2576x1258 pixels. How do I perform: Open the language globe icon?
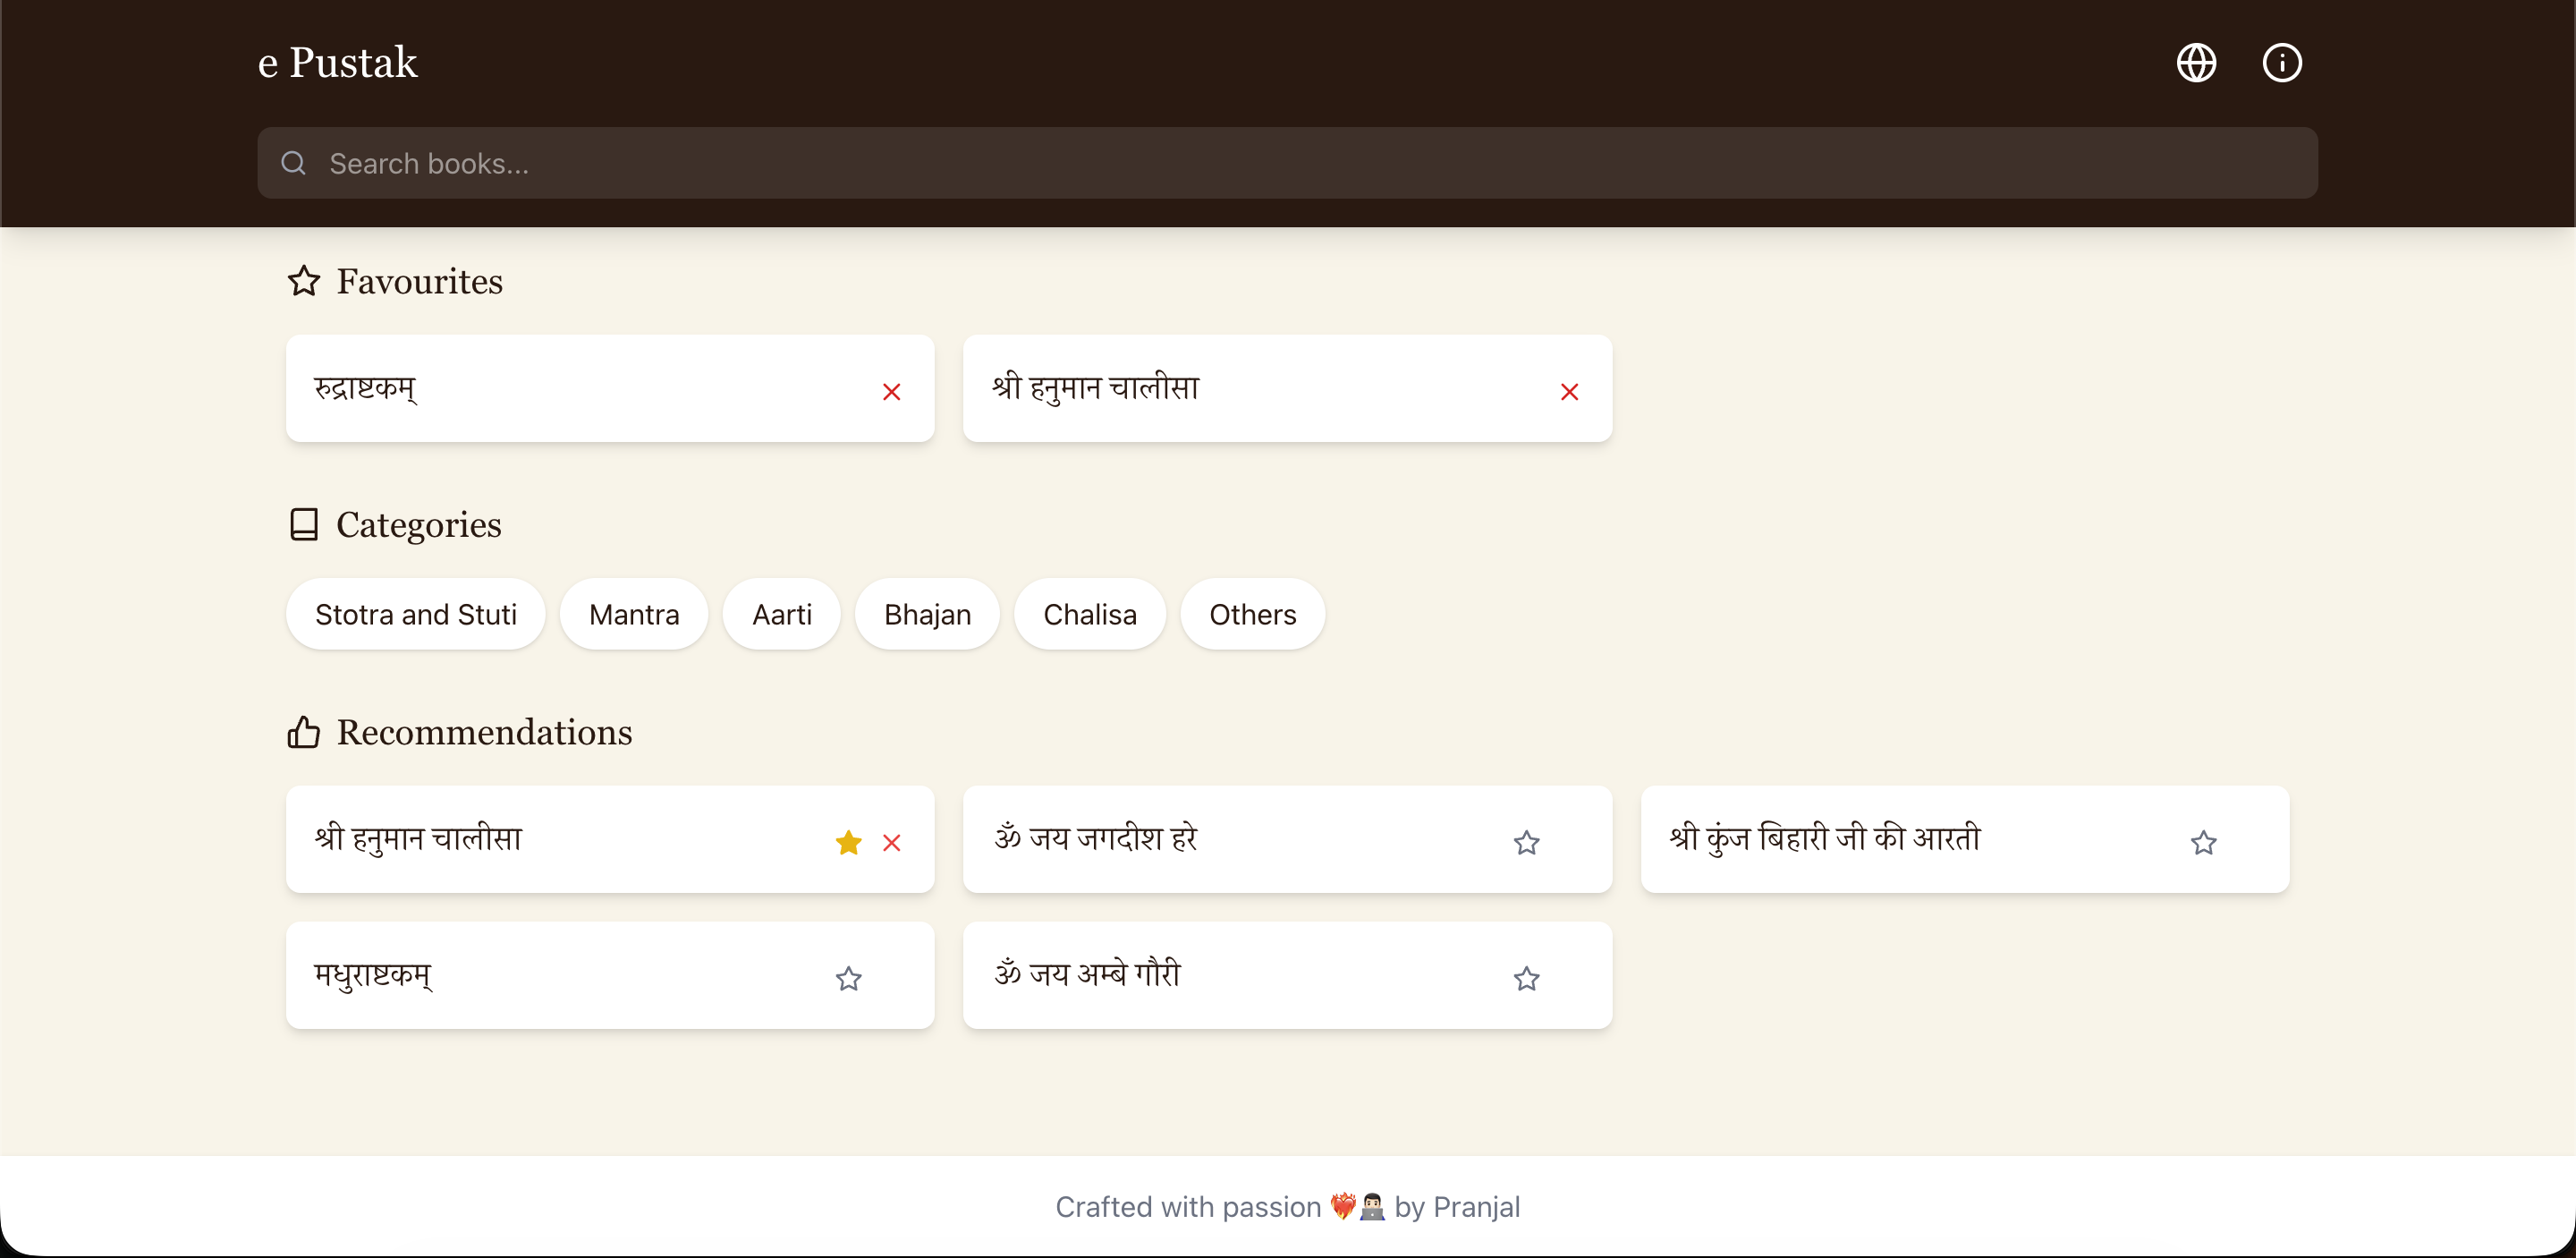[x=2196, y=63]
